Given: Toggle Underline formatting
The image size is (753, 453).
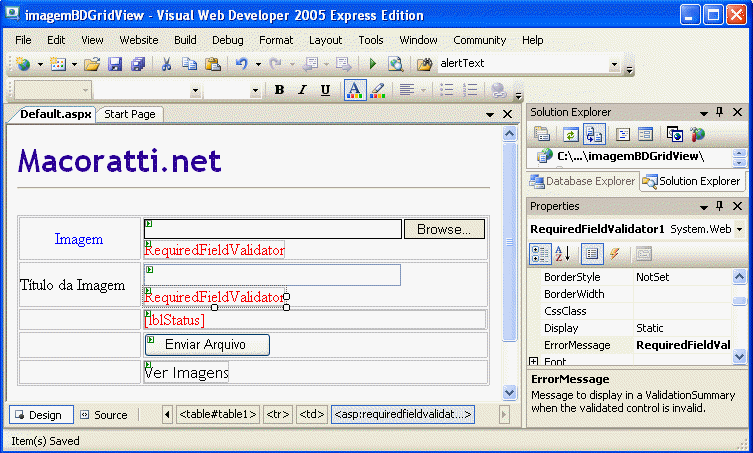Looking at the screenshot, I should click(x=325, y=90).
